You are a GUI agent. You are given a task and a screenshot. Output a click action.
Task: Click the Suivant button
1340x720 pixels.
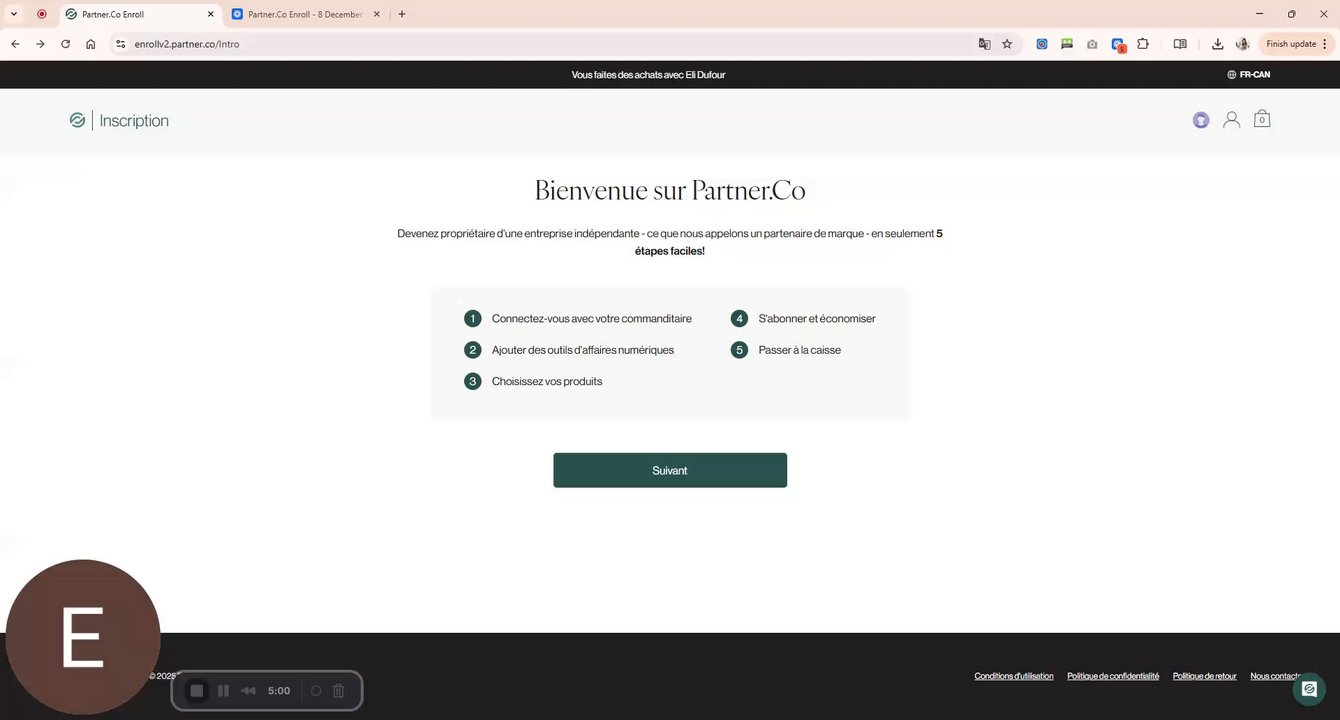(670, 470)
